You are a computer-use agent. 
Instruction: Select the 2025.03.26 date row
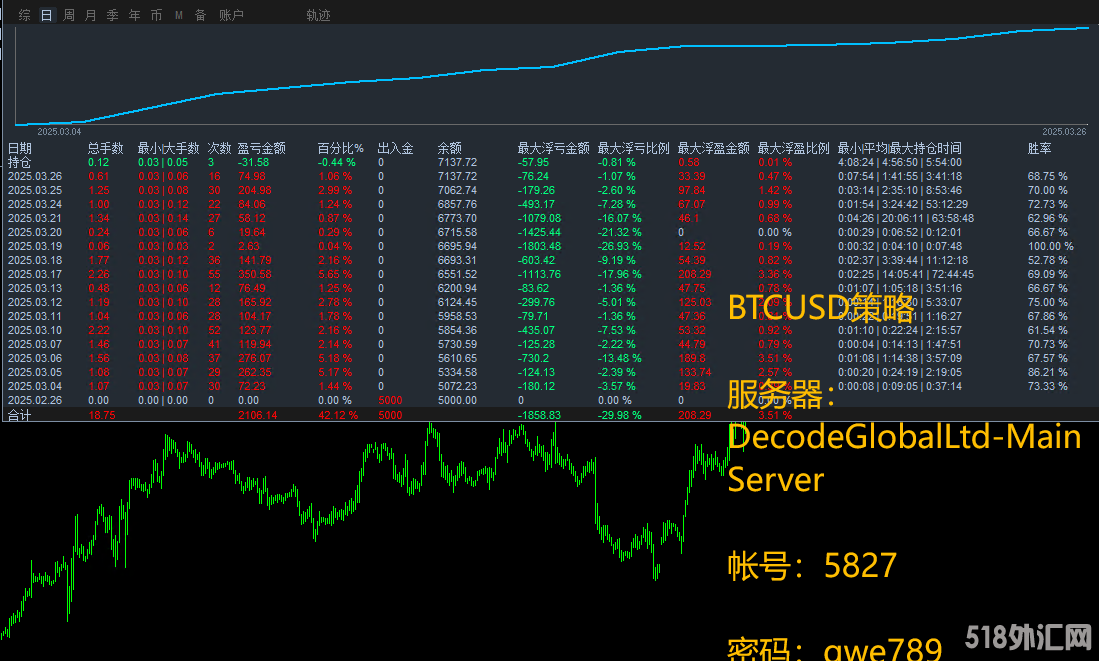(x=35, y=176)
